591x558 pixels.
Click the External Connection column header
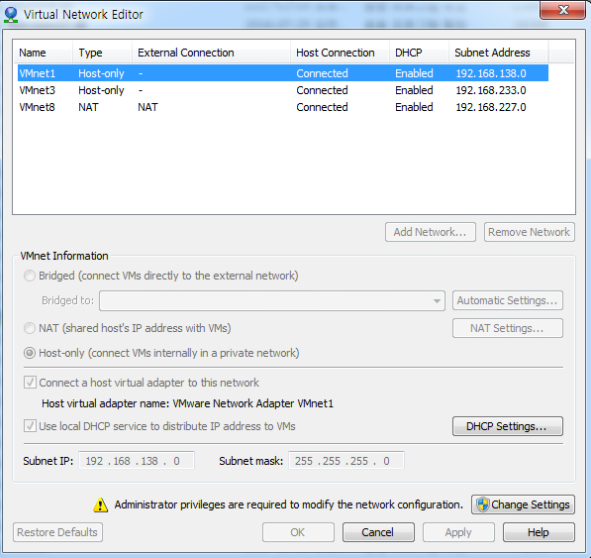(211, 52)
